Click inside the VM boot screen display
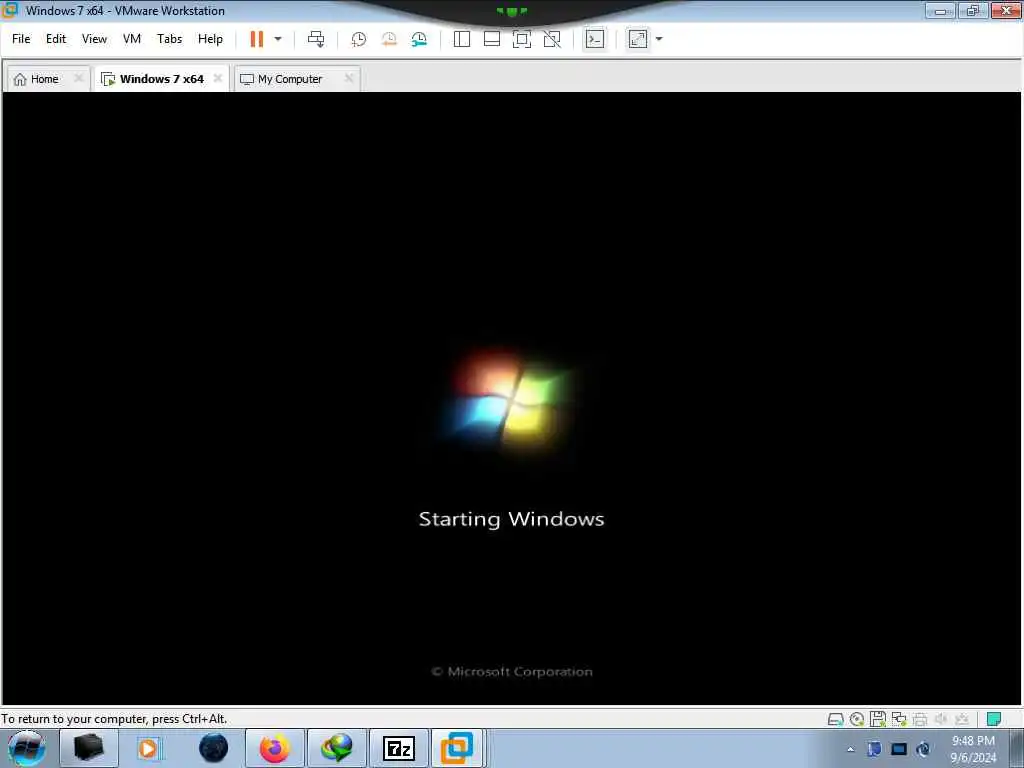The width and height of the screenshot is (1024, 768). tap(511, 398)
